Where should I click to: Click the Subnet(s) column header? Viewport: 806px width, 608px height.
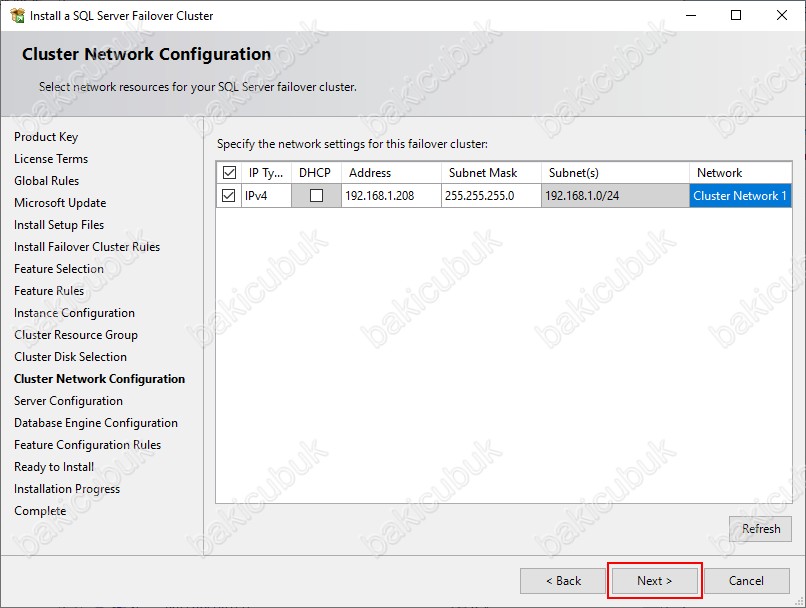coord(614,173)
